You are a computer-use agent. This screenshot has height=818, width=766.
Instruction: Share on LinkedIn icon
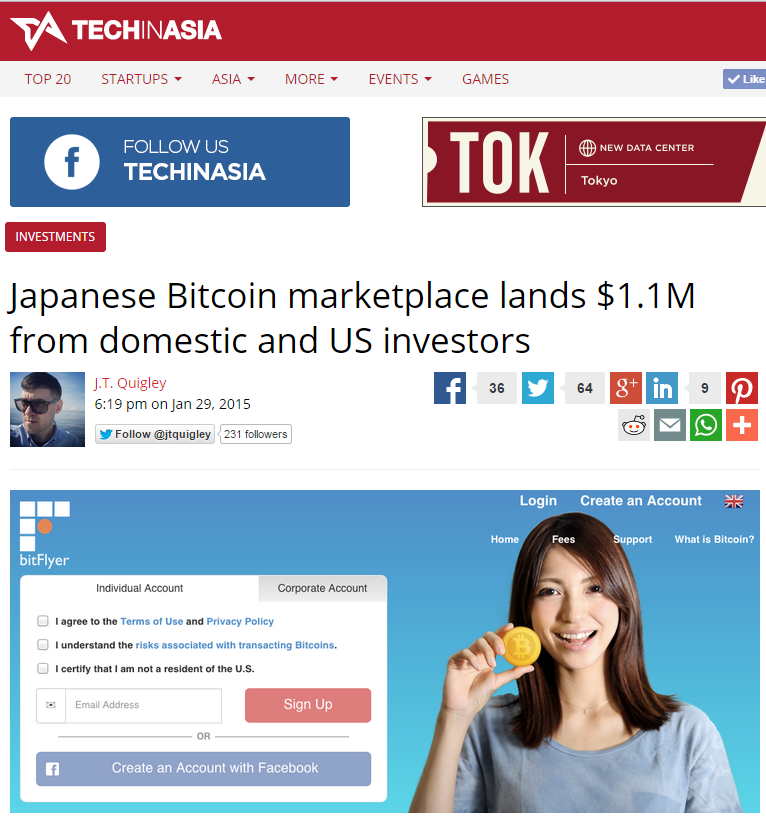[662, 388]
